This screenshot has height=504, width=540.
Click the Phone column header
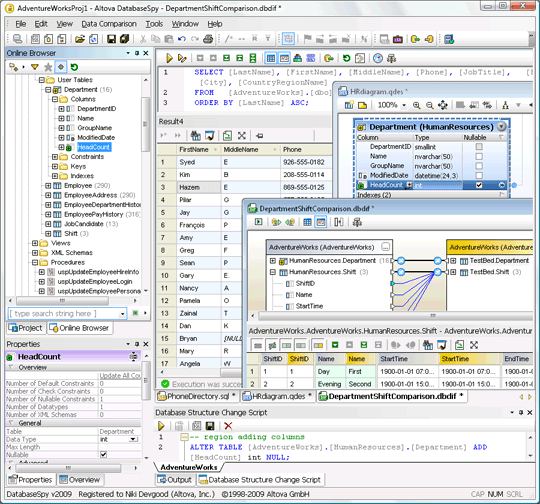[306, 150]
